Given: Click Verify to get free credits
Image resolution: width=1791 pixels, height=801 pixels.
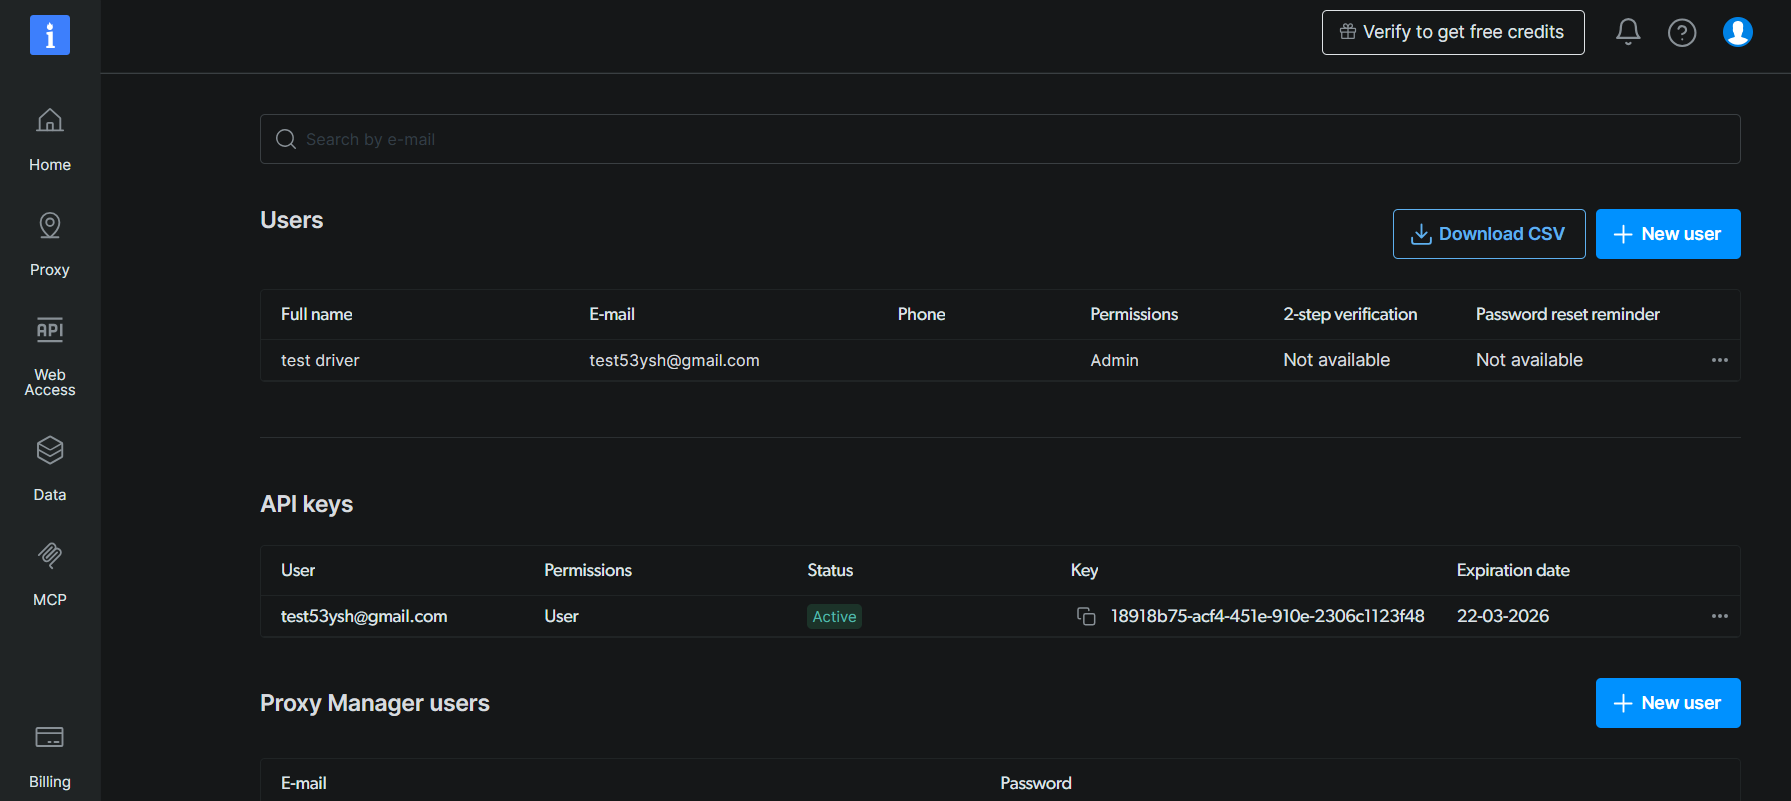Looking at the screenshot, I should pos(1453,32).
